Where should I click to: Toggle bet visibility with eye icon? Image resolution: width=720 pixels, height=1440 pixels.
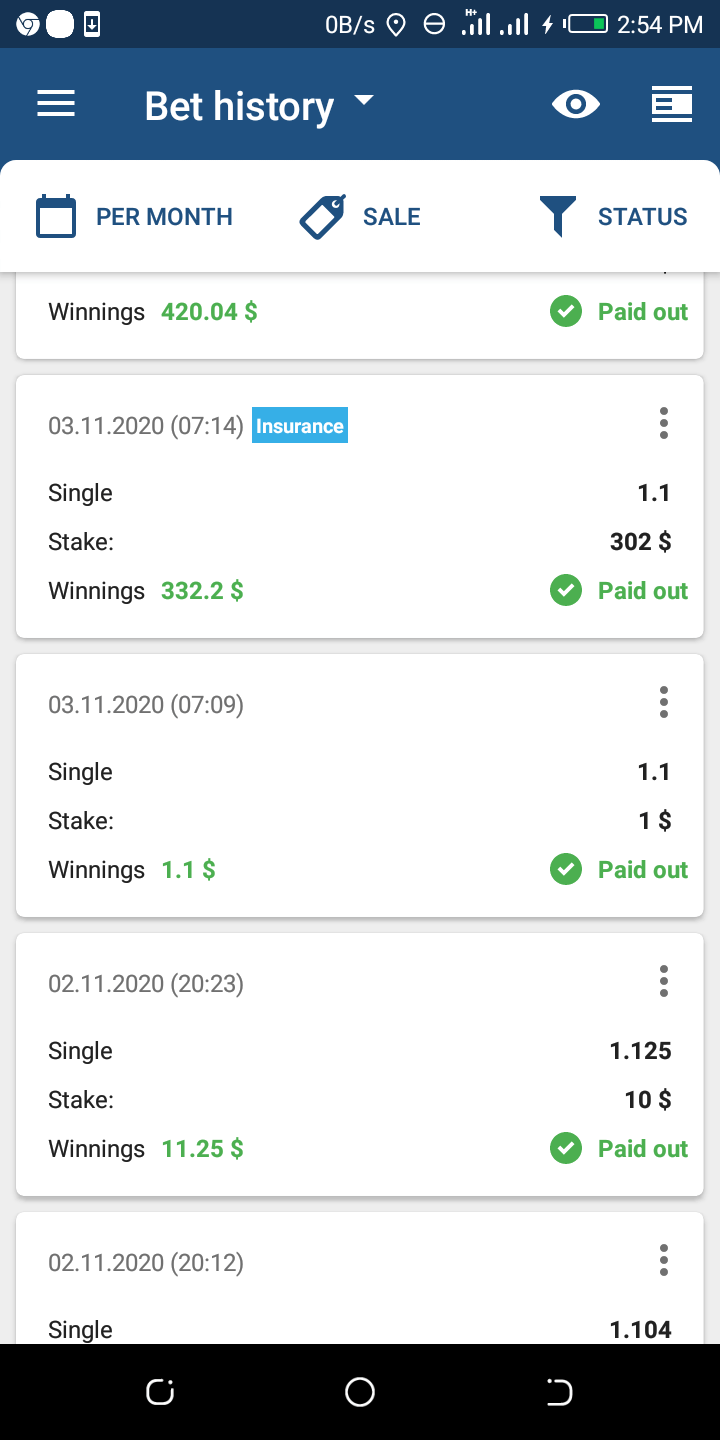tap(576, 105)
